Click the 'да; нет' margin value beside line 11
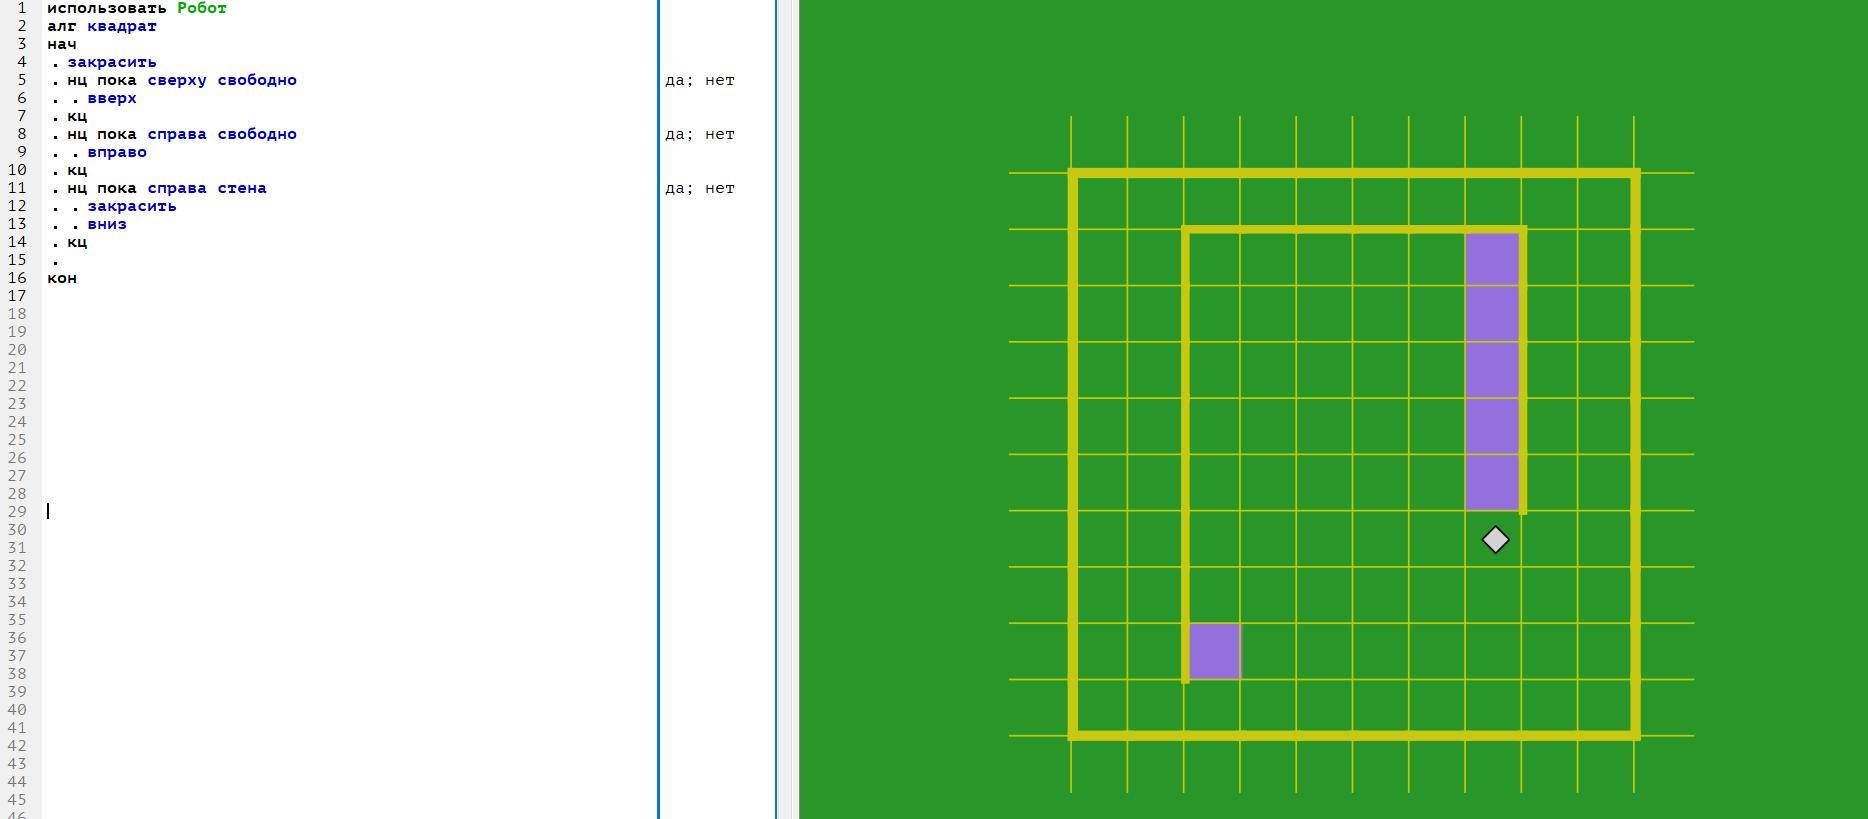 point(700,188)
